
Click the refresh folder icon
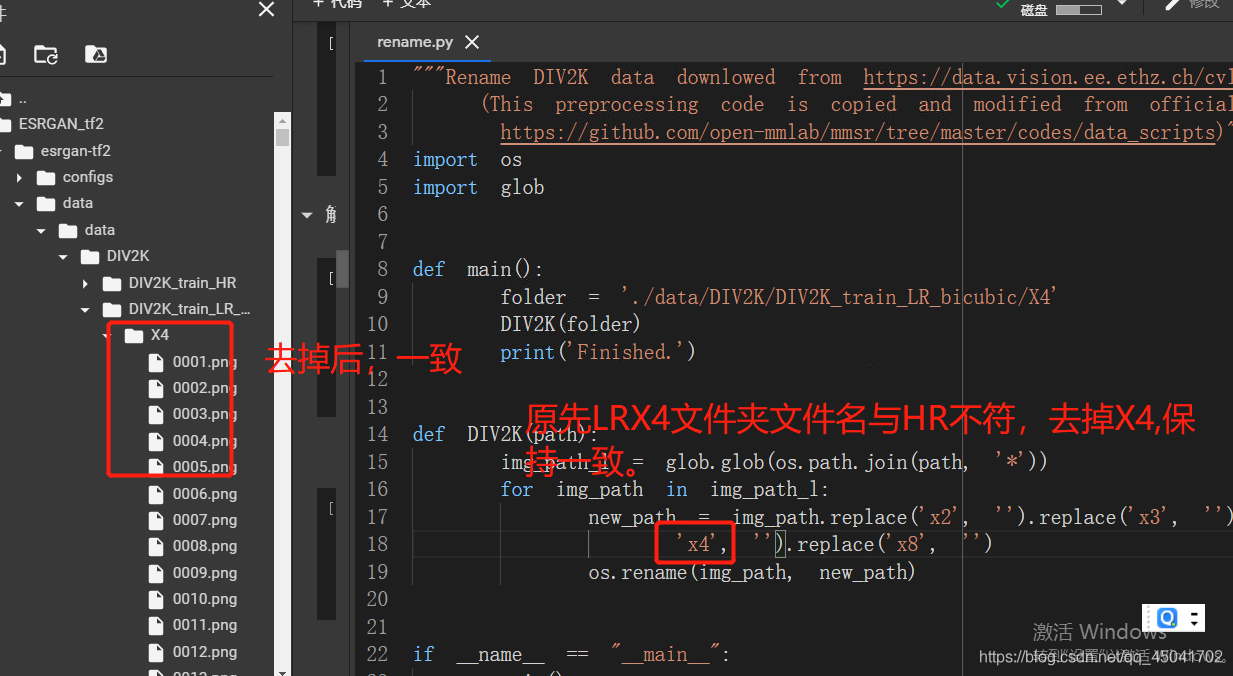(46, 55)
